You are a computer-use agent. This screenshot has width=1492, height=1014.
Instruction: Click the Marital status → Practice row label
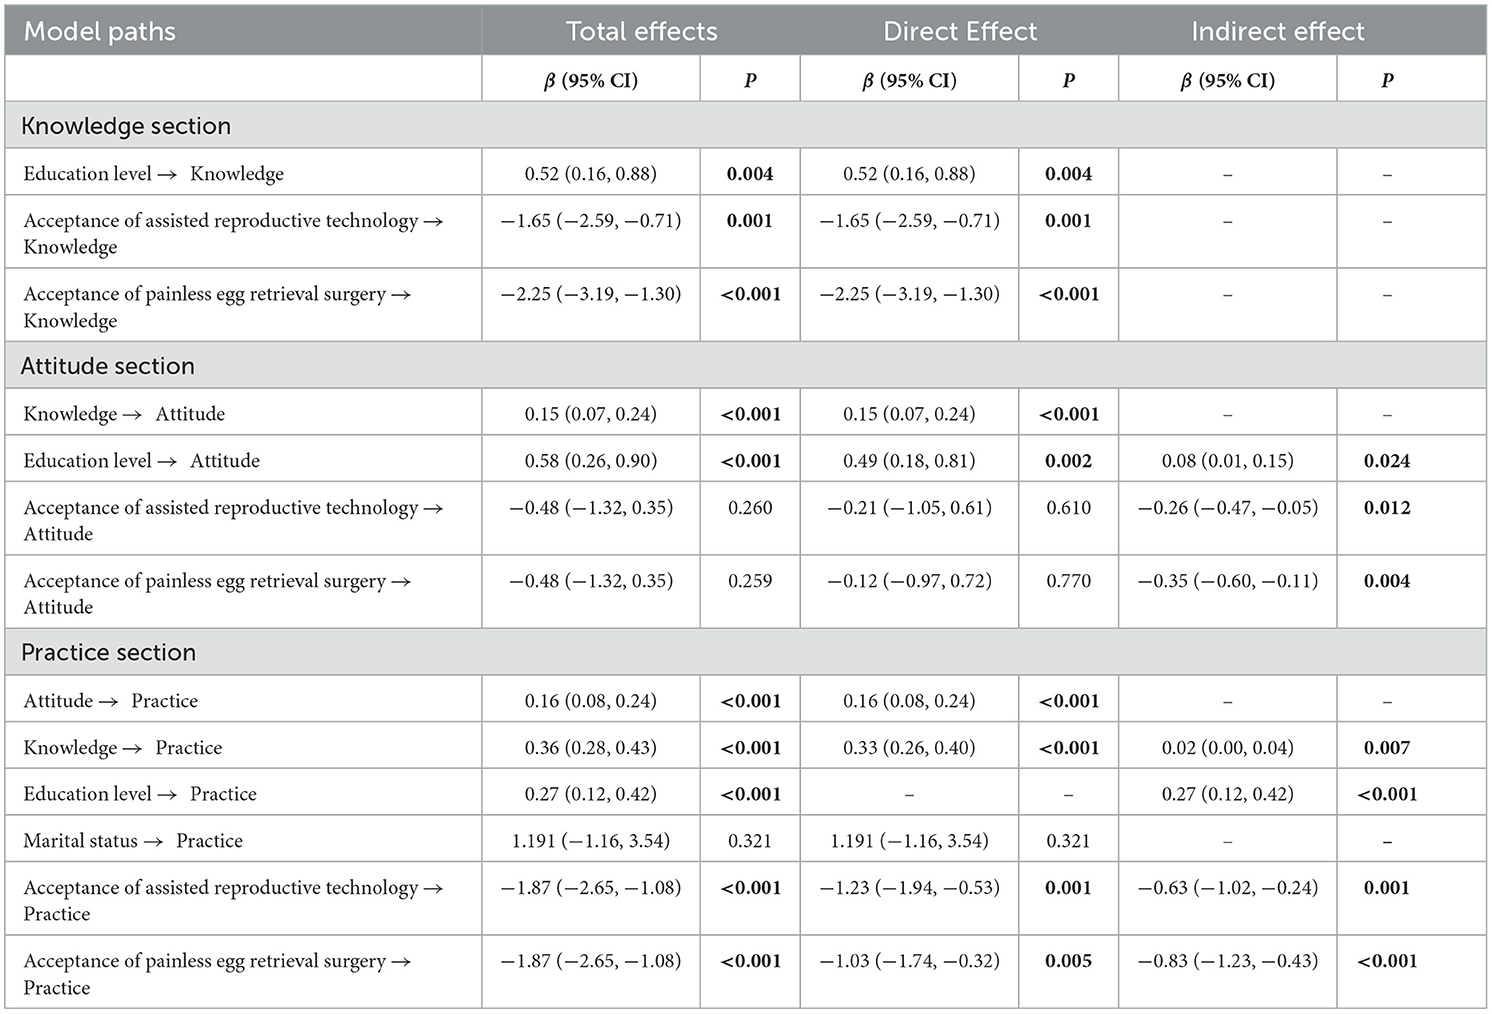(x=133, y=841)
